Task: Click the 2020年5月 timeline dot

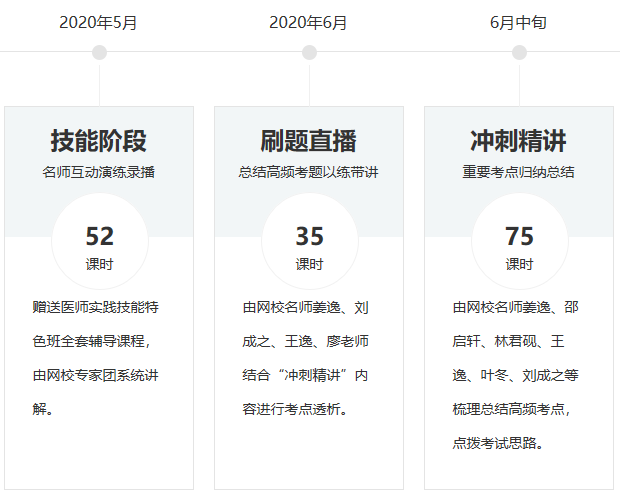Action: (x=99, y=52)
